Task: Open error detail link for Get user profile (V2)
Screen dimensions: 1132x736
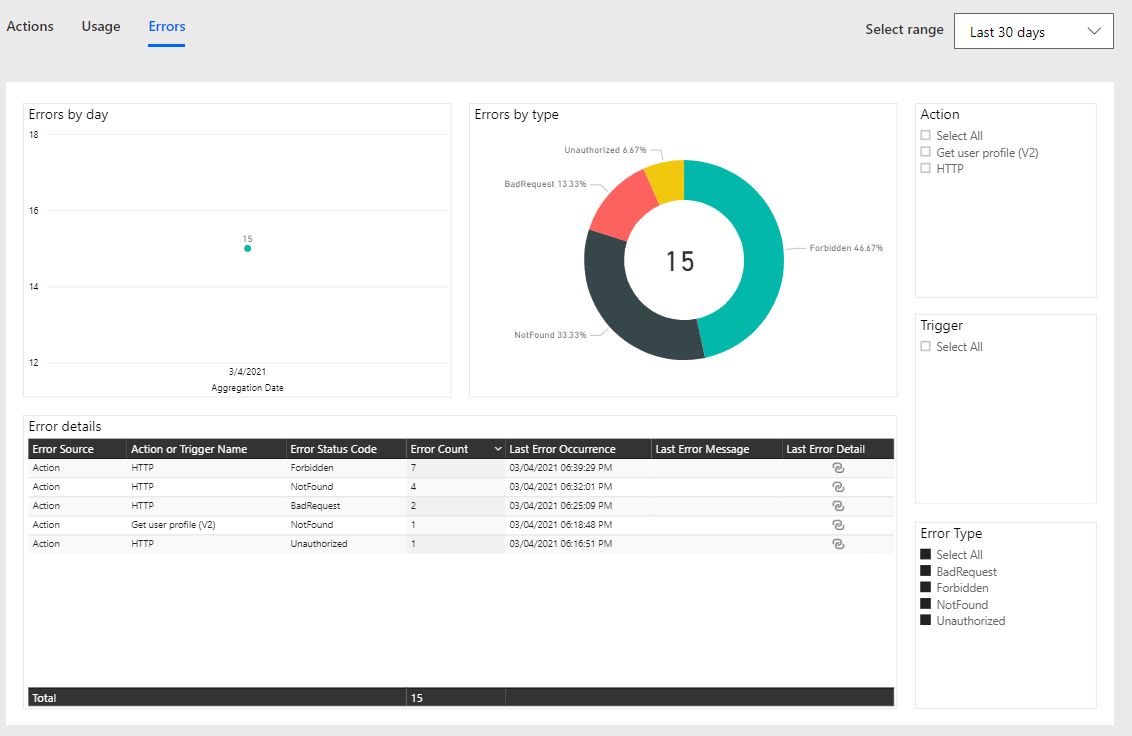Action: point(837,524)
